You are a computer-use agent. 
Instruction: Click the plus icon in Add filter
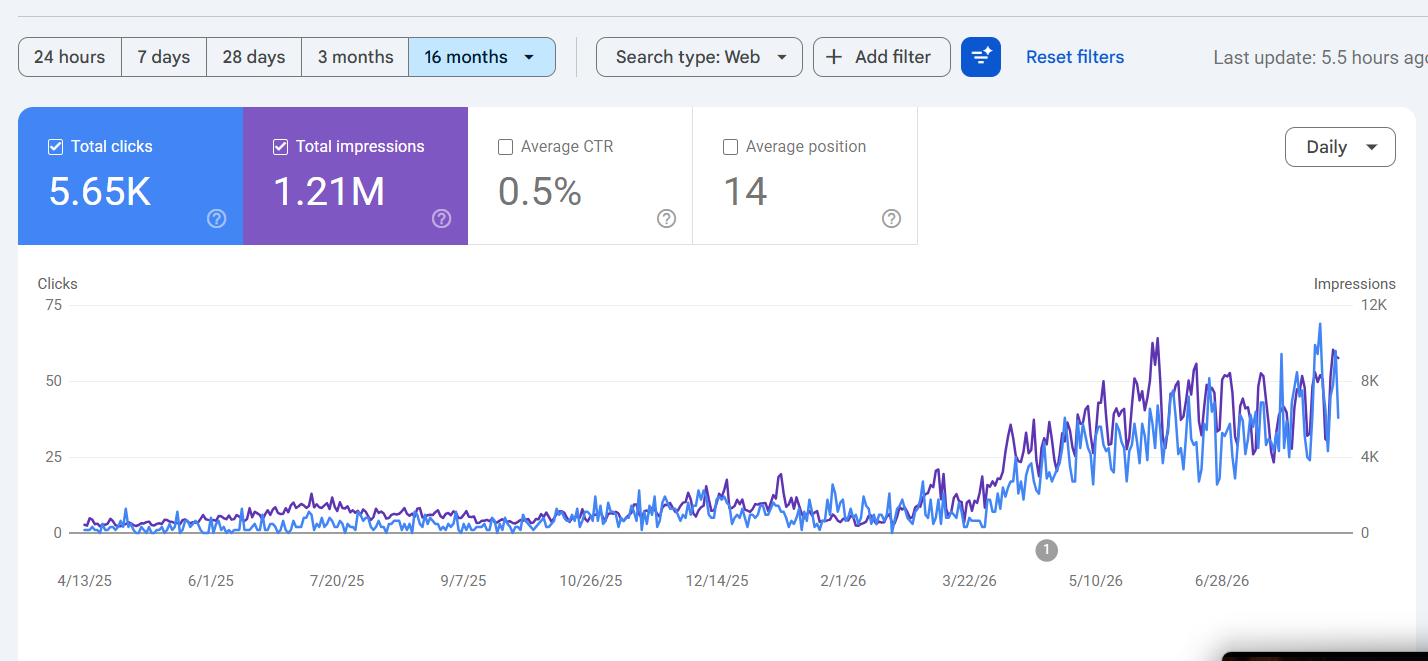pyautogui.click(x=834, y=57)
